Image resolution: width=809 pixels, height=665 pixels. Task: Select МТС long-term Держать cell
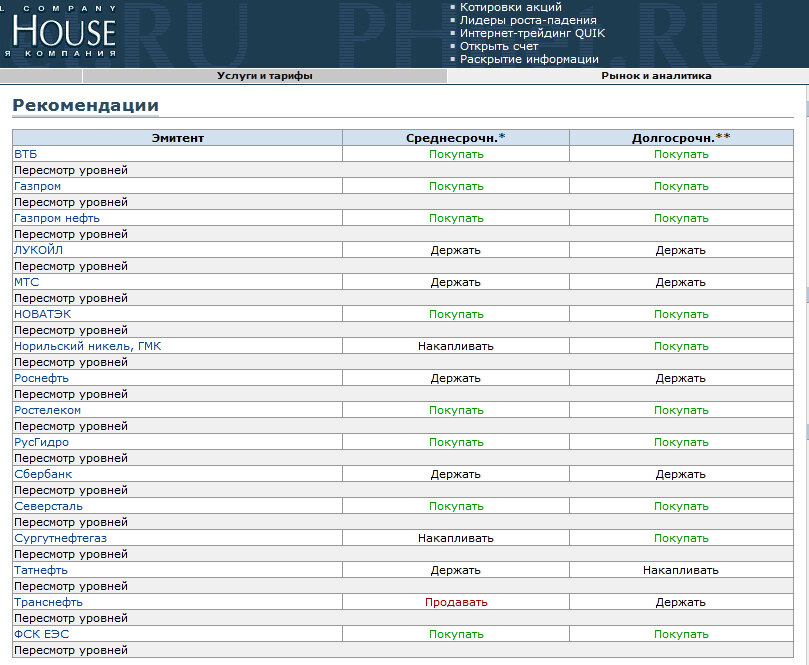[681, 282]
